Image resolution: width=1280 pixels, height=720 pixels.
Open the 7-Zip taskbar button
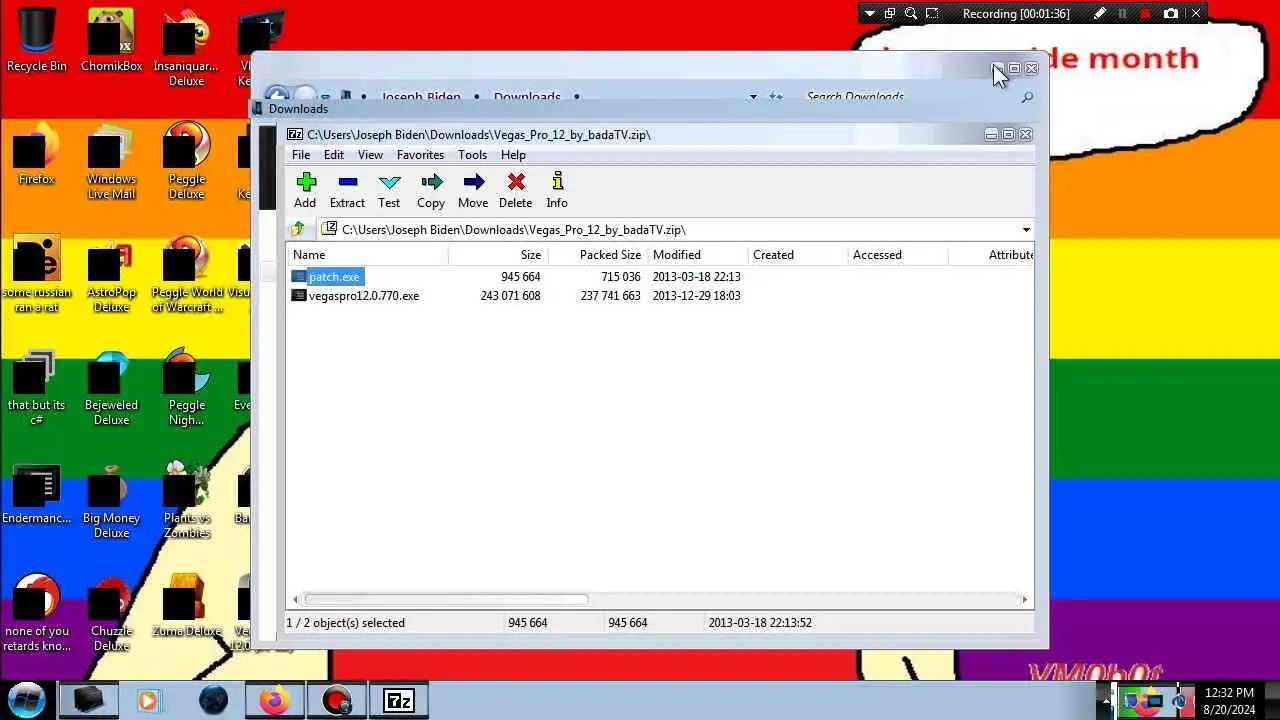[x=399, y=701]
